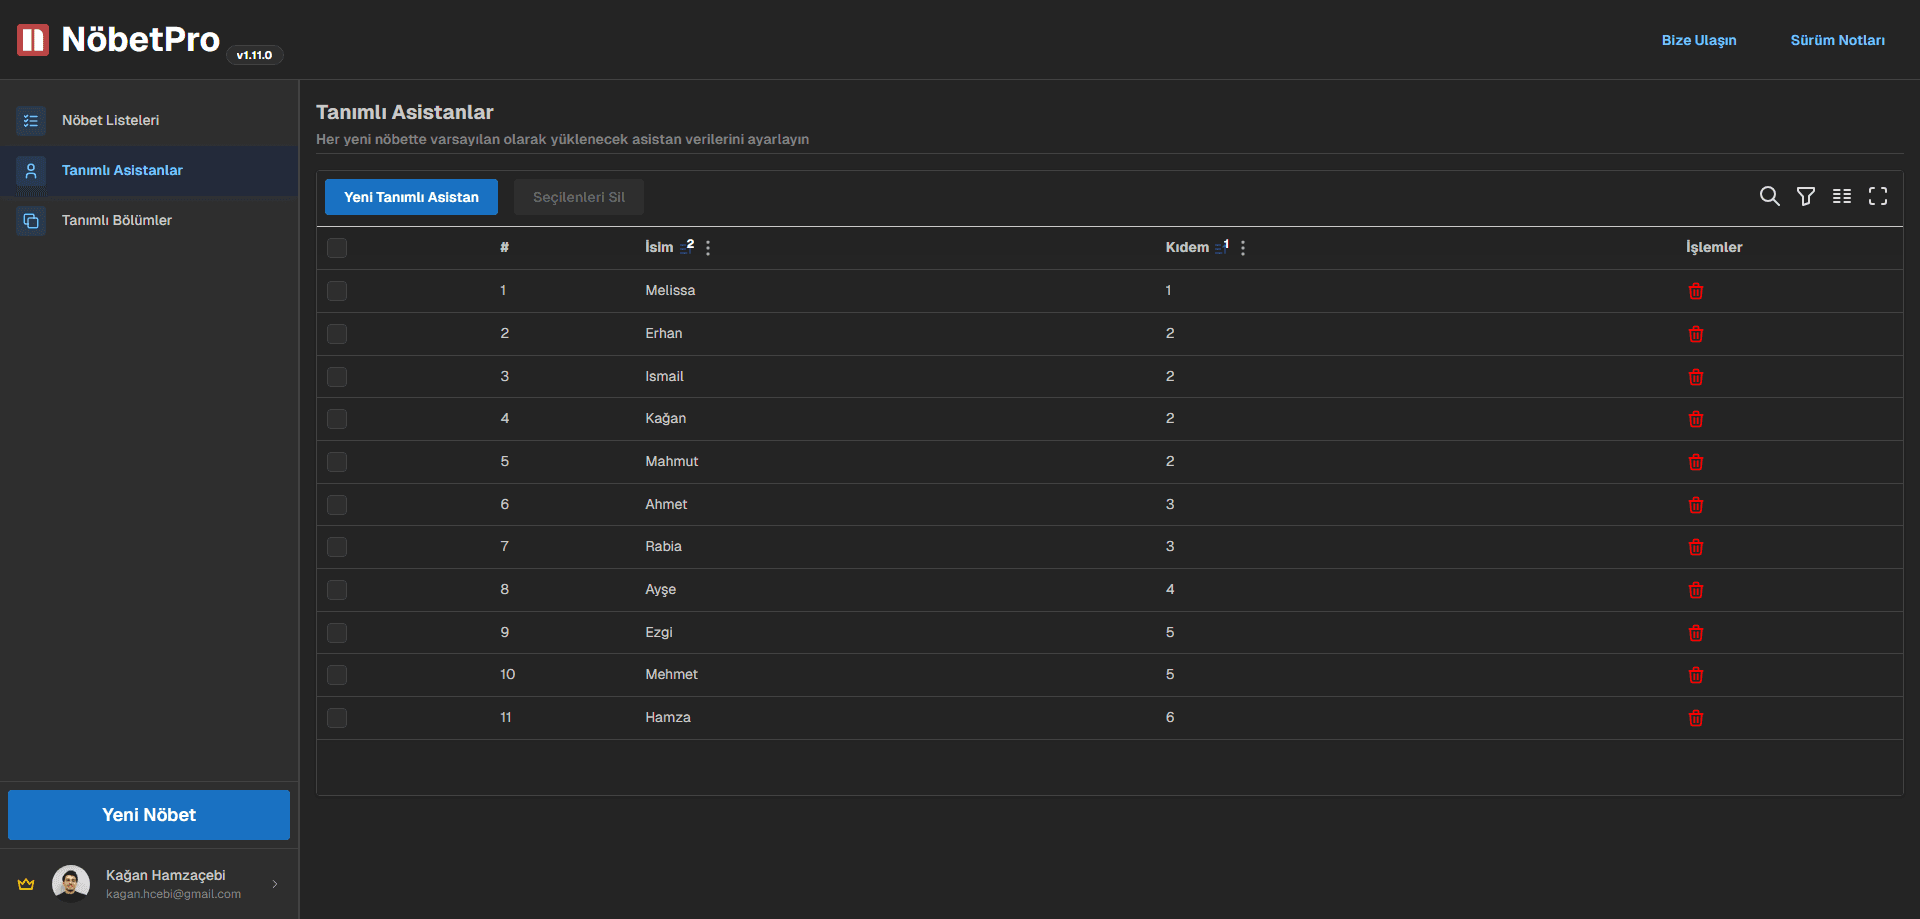Click the big Yeni Nöbet button
Screen dimensions: 1920x919
pos(149,815)
